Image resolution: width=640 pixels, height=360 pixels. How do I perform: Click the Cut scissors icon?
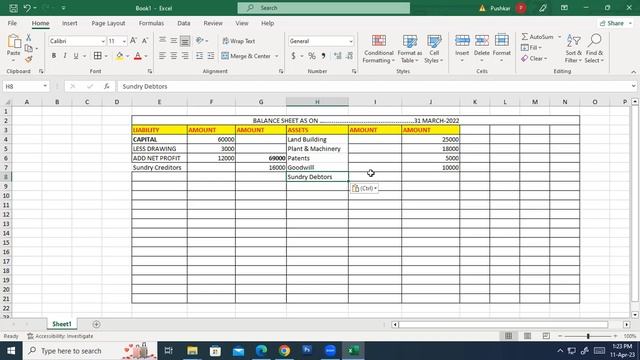(x=29, y=38)
